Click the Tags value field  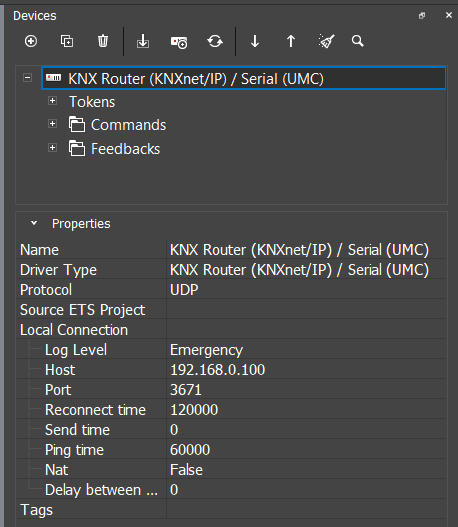pos(306,510)
